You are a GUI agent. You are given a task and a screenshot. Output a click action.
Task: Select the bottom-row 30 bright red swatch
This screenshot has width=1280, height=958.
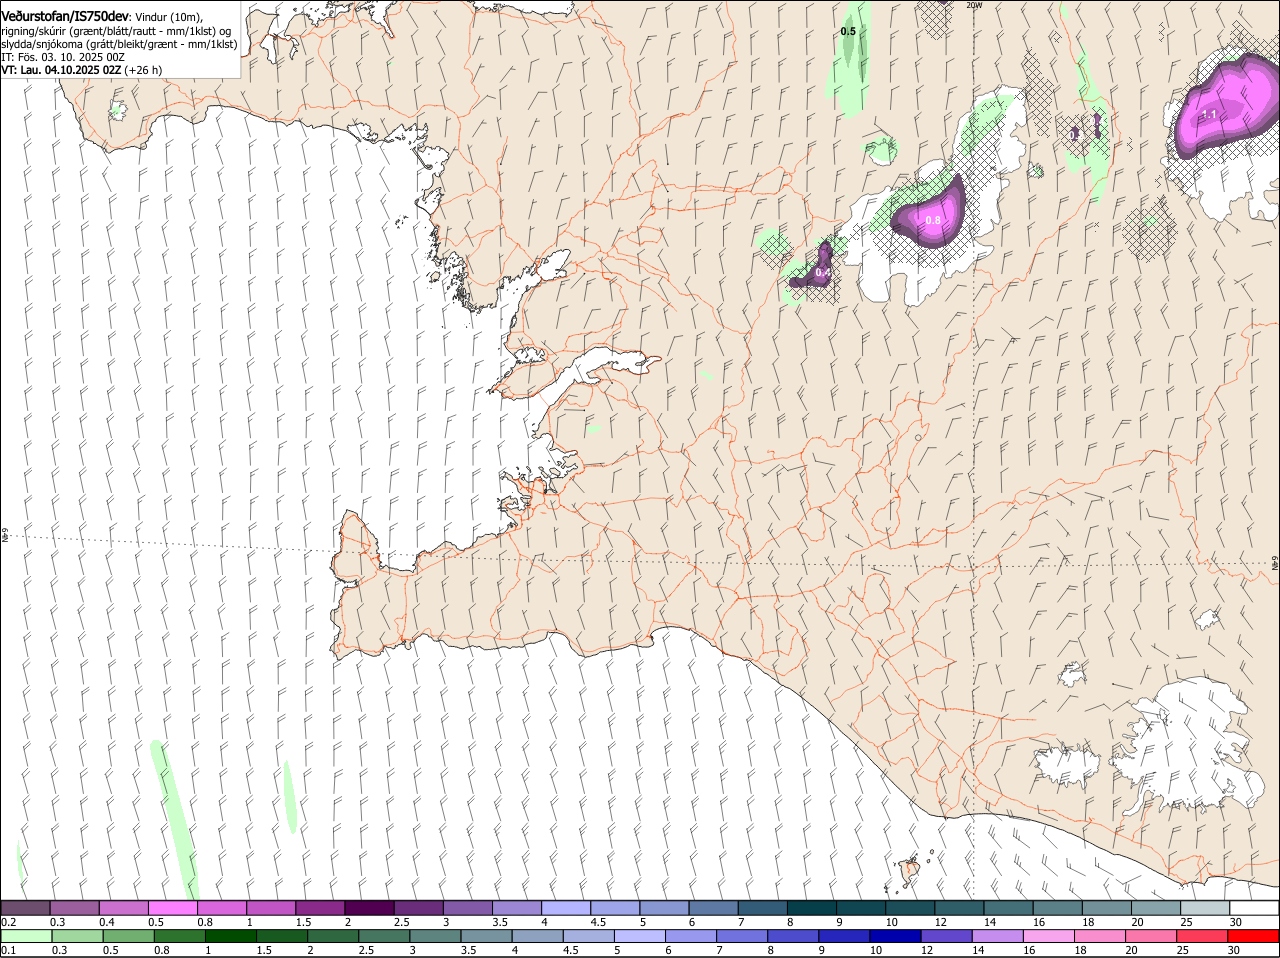coord(1253,936)
